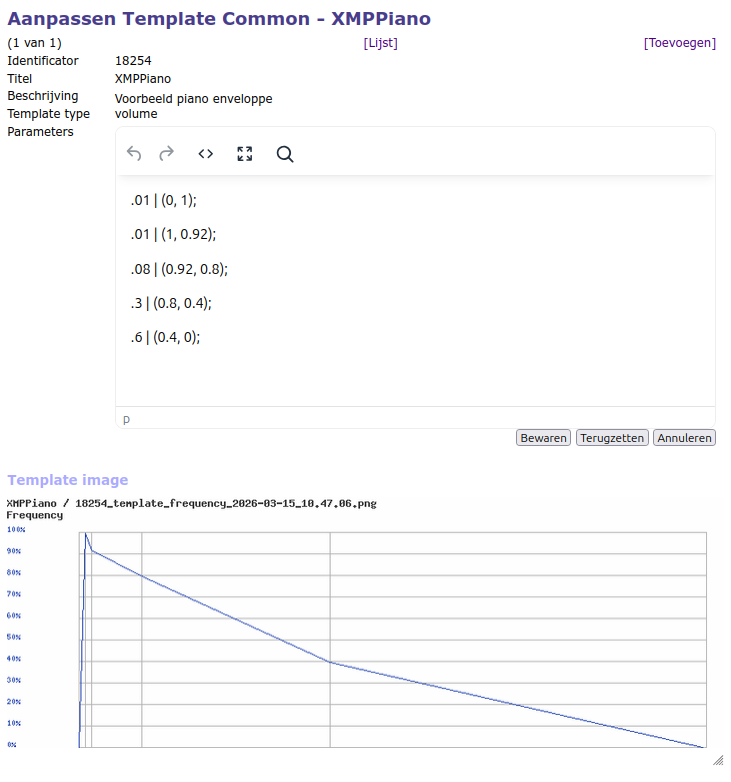Click the "Aanpassen Template Common - XMPPiano" page title

219,19
